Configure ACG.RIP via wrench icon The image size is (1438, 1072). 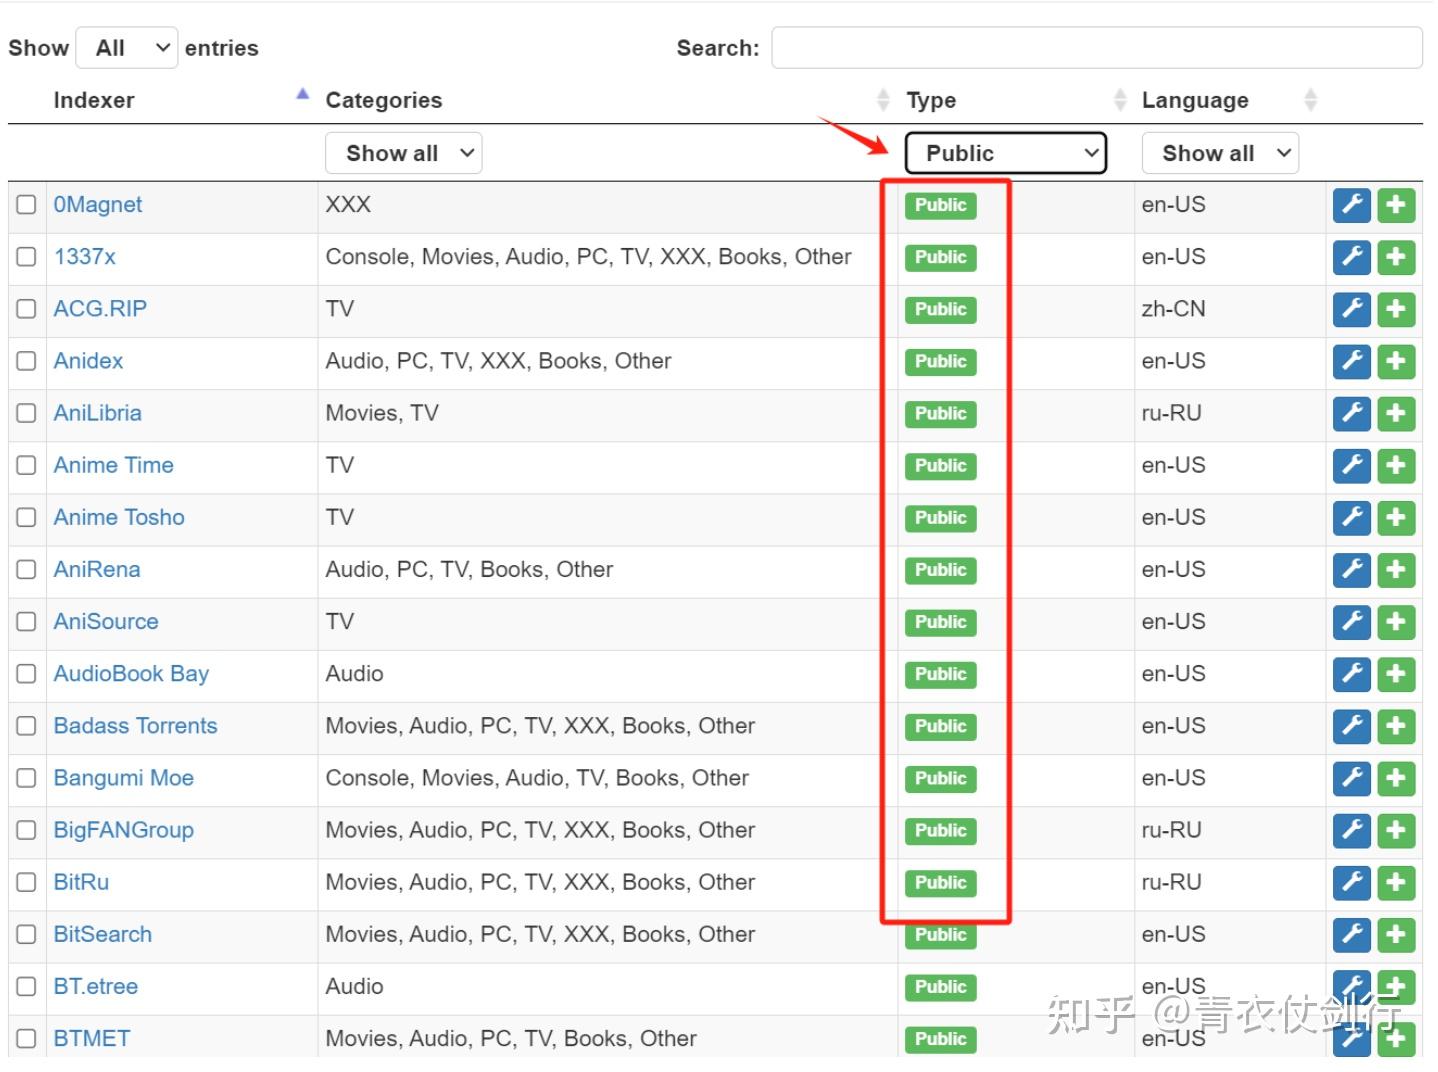(x=1351, y=309)
